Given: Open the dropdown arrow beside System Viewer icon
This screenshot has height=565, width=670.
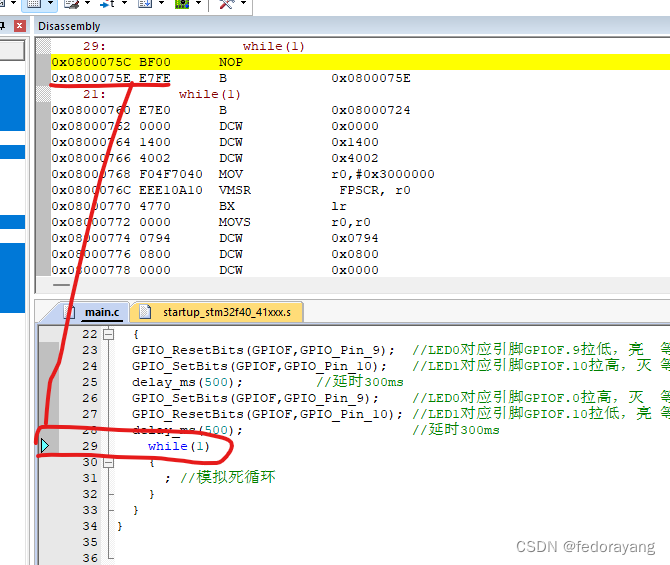Looking at the screenshot, I should (198, 5).
